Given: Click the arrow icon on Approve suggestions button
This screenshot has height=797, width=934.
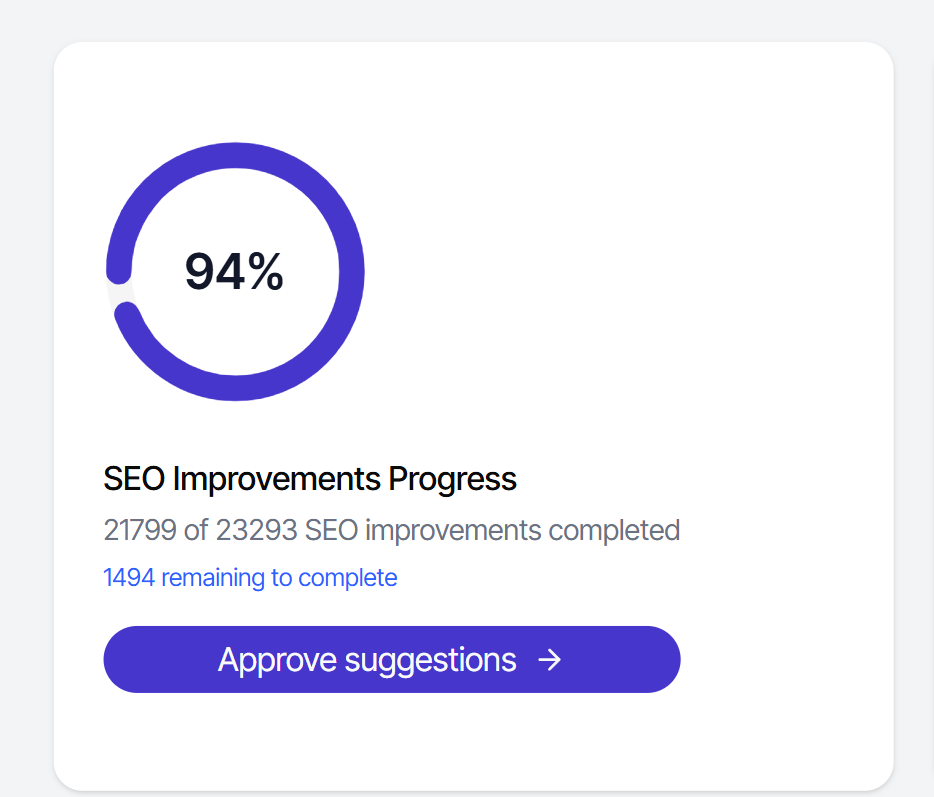Looking at the screenshot, I should point(548,659).
